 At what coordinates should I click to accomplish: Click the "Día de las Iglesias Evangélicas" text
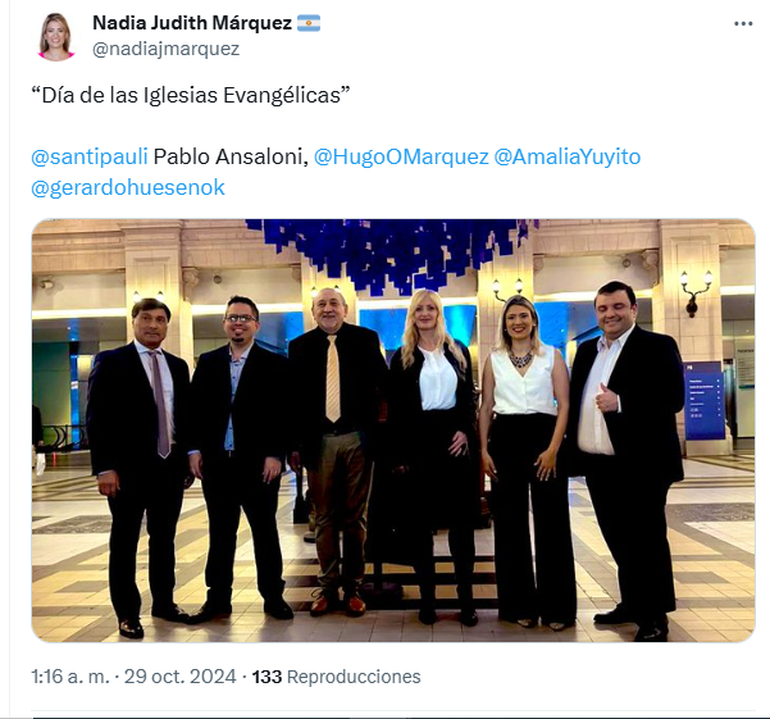pyautogui.click(x=191, y=95)
